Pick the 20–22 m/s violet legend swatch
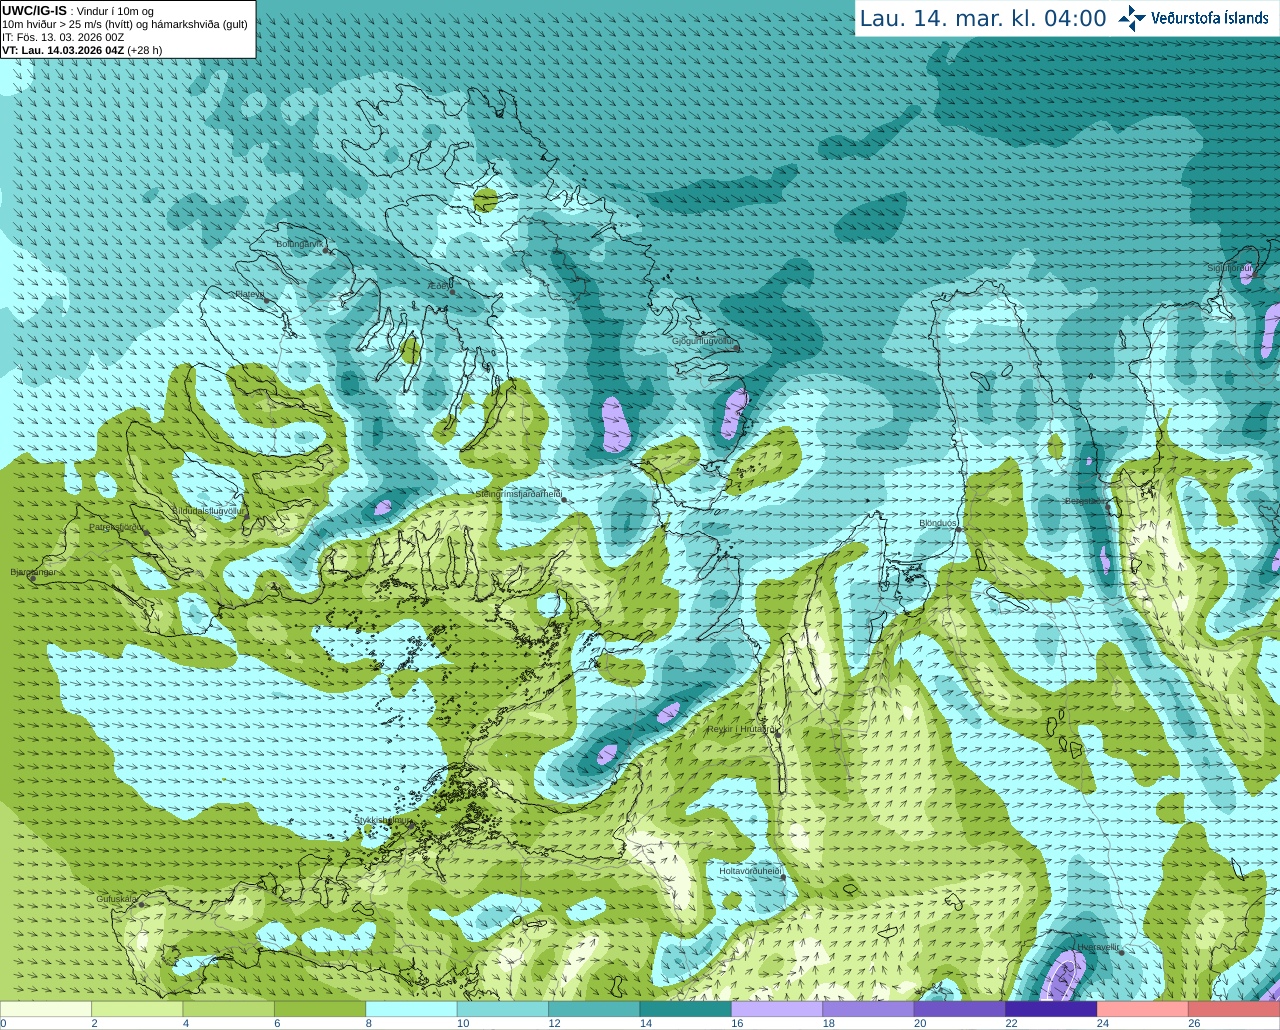Screen dimensions: 1280x1030 coord(960,1009)
